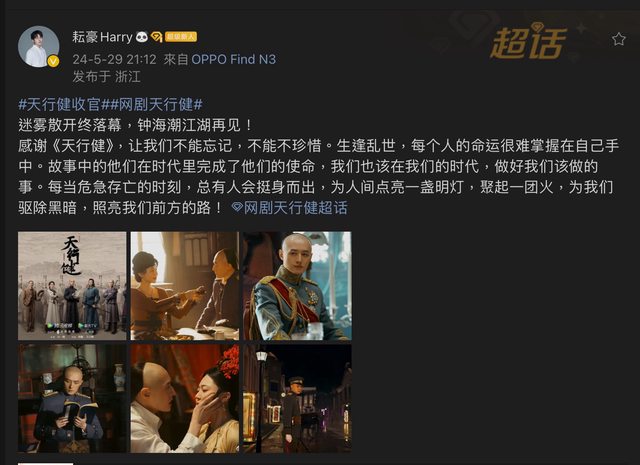Open 耘豪 Harry's profile avatar
This screenshot has width=640, height=465.
[39, 47]
